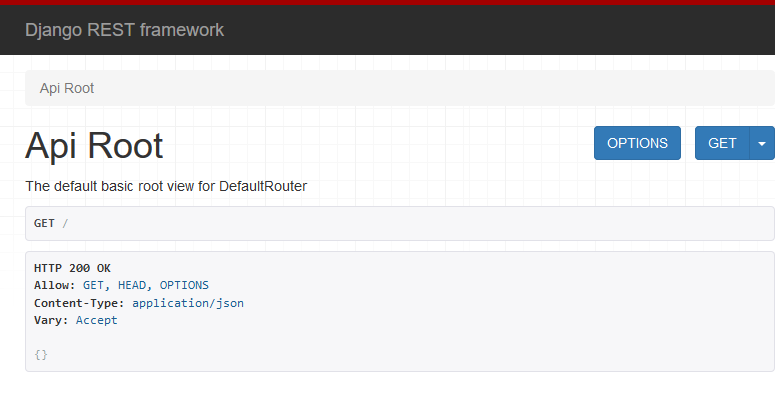Click the empty JSON braces in the response

click(41, 355)
